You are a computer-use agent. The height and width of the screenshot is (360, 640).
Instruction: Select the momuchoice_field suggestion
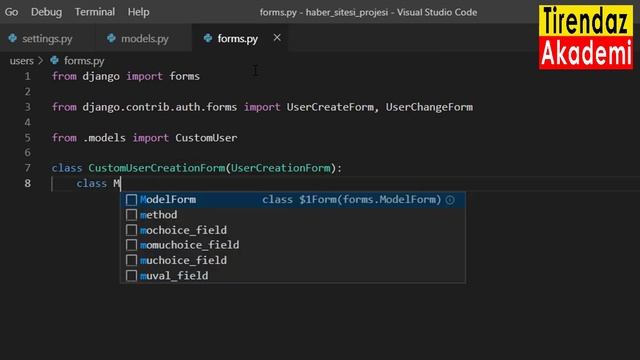pyautogui.click(x=293, y=245)
